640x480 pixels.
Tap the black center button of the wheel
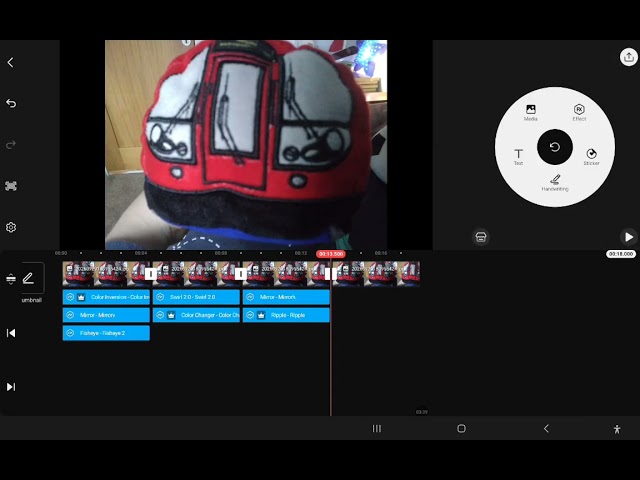pos(555,147)
